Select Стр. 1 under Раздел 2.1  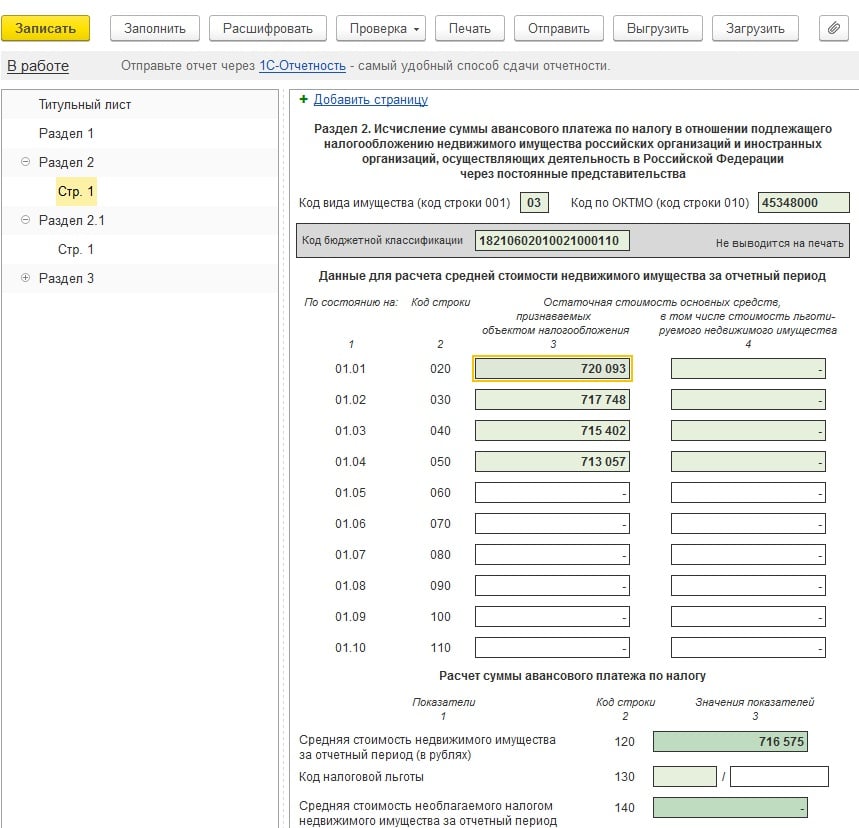76,249
